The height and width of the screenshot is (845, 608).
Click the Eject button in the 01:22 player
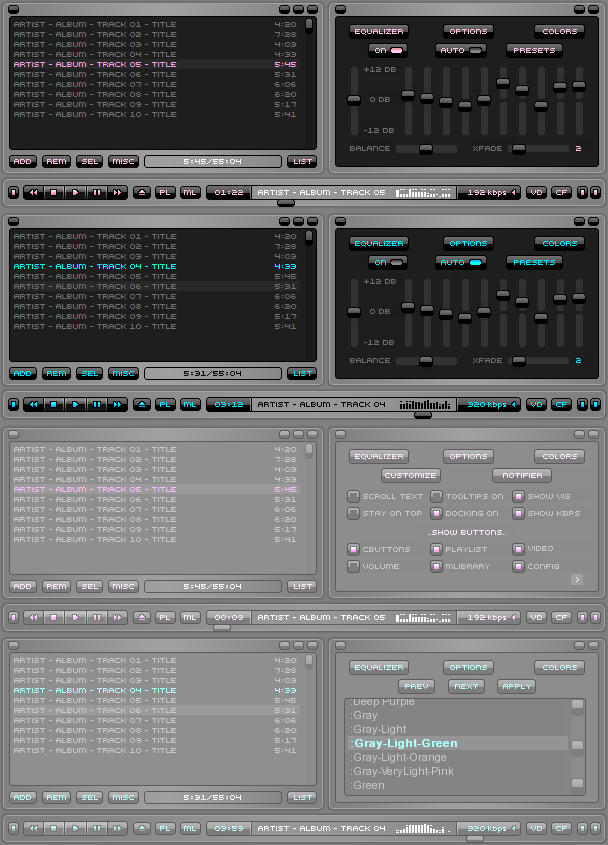click(x=142, y=192)
